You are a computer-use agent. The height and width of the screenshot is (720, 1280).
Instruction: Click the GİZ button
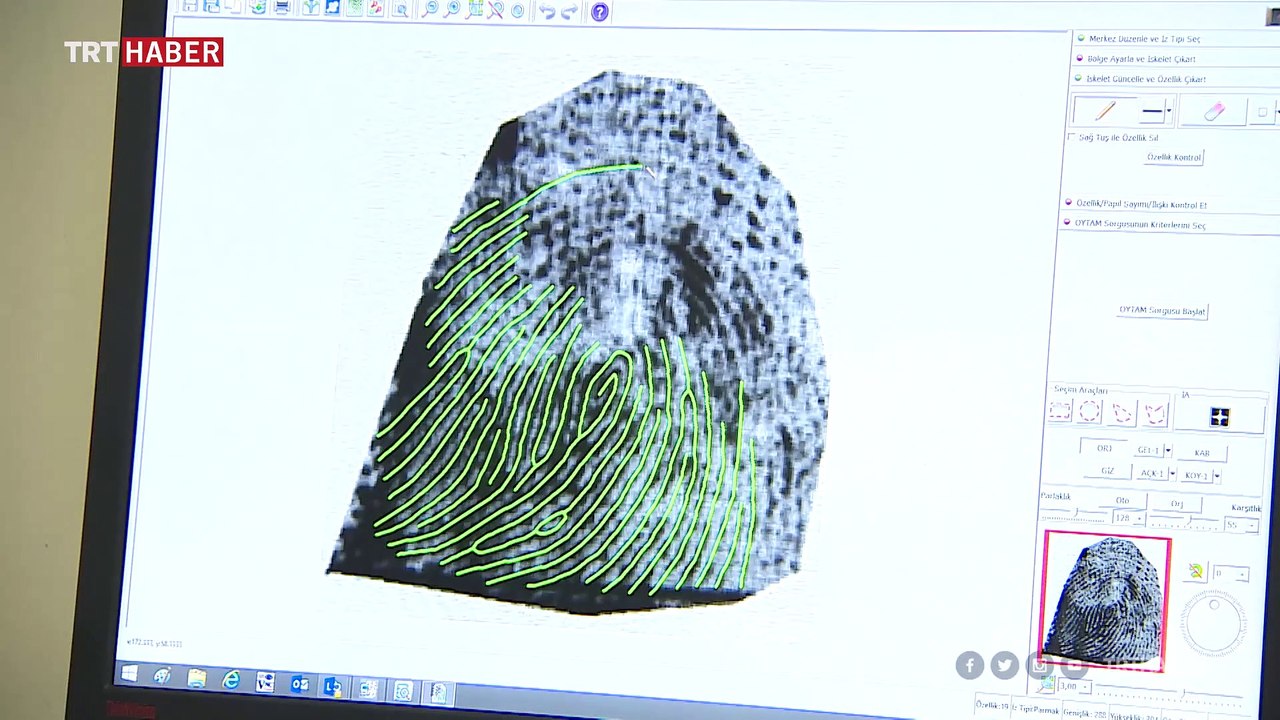pos(1107,471)
